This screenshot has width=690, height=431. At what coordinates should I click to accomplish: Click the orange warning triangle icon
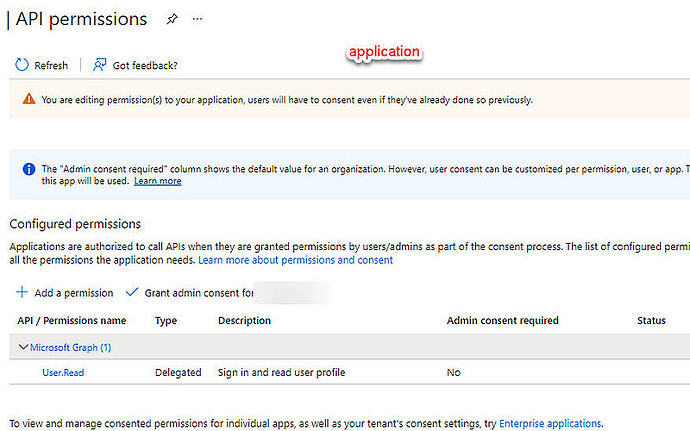(x=29, y=99)
